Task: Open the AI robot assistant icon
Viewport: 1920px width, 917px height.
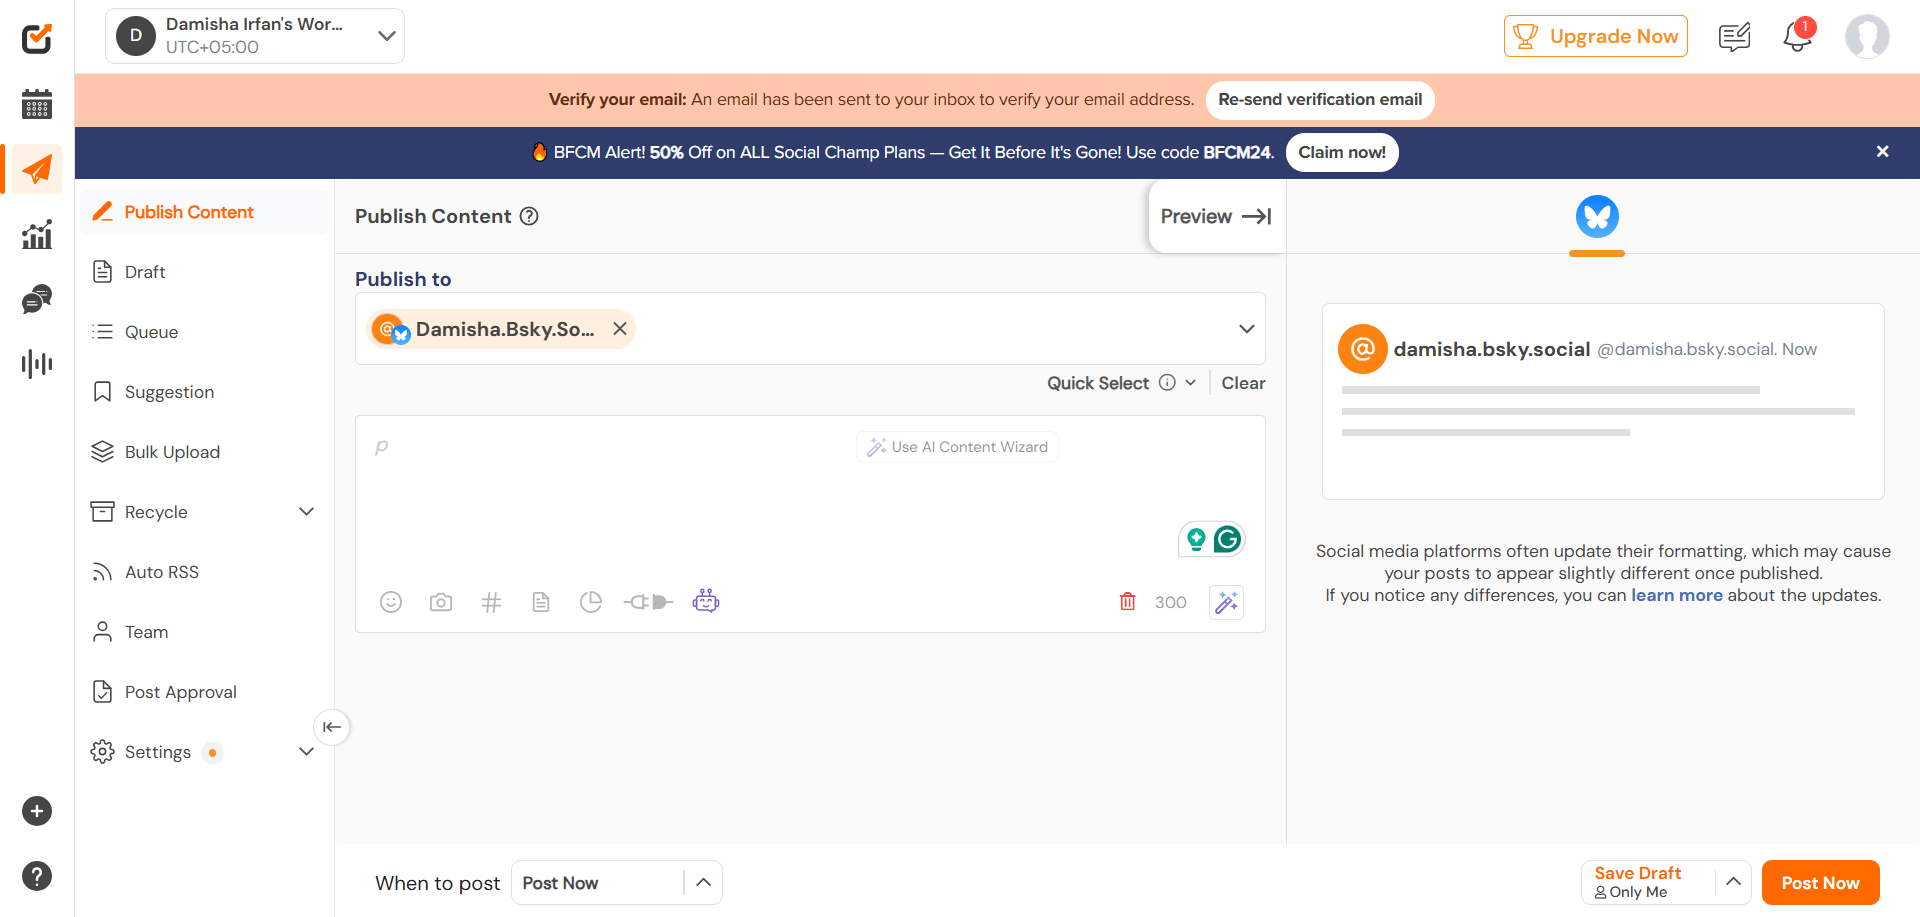Action: pos(706,601)
